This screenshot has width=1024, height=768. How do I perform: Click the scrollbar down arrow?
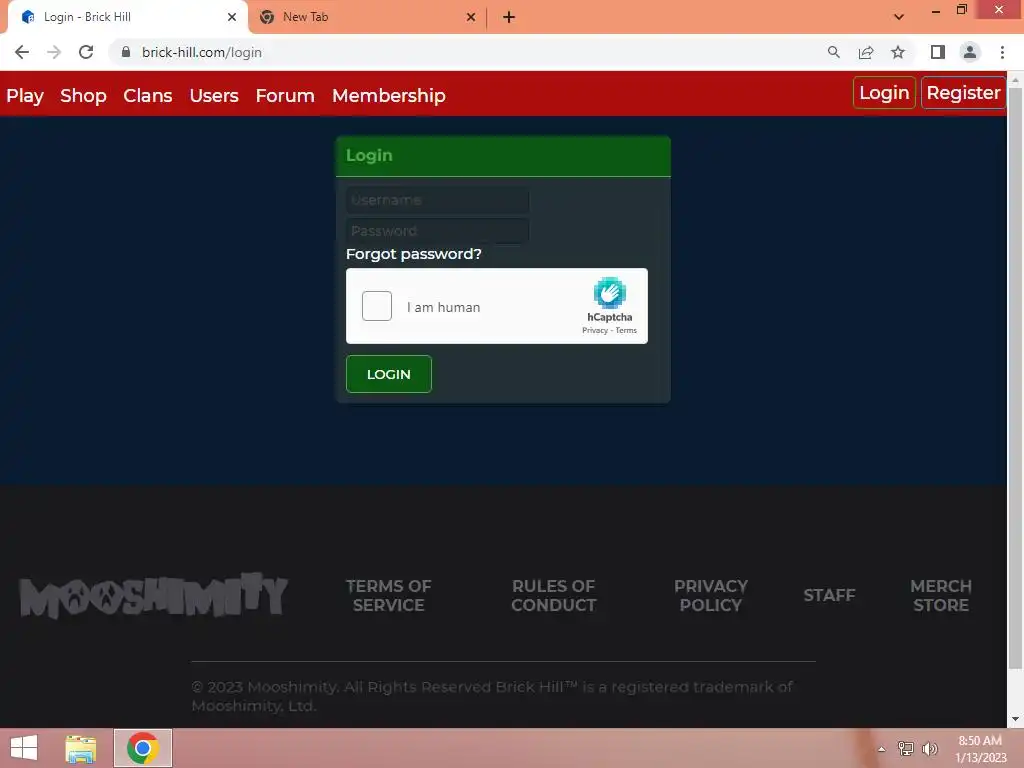pos(1015,719)
